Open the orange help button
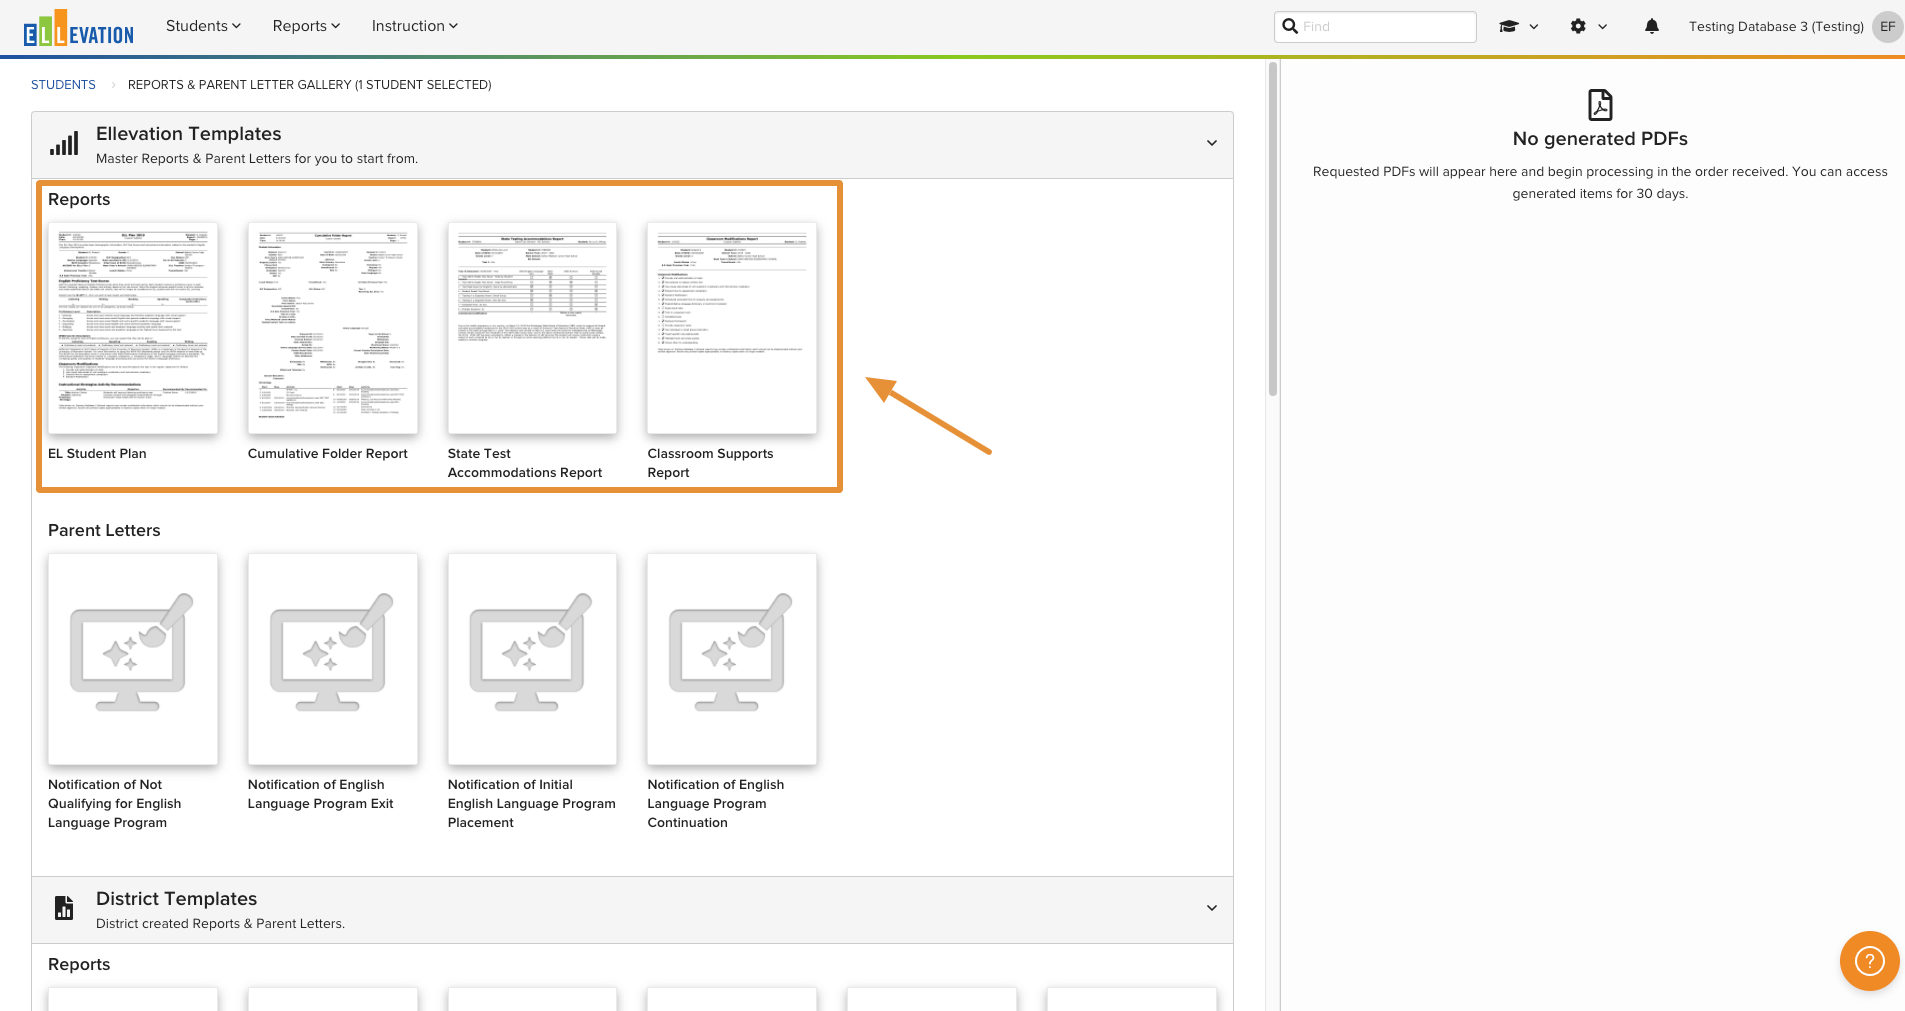Image resolution: width=1905 pixels, height=1011 pixels. [1869, 961]
